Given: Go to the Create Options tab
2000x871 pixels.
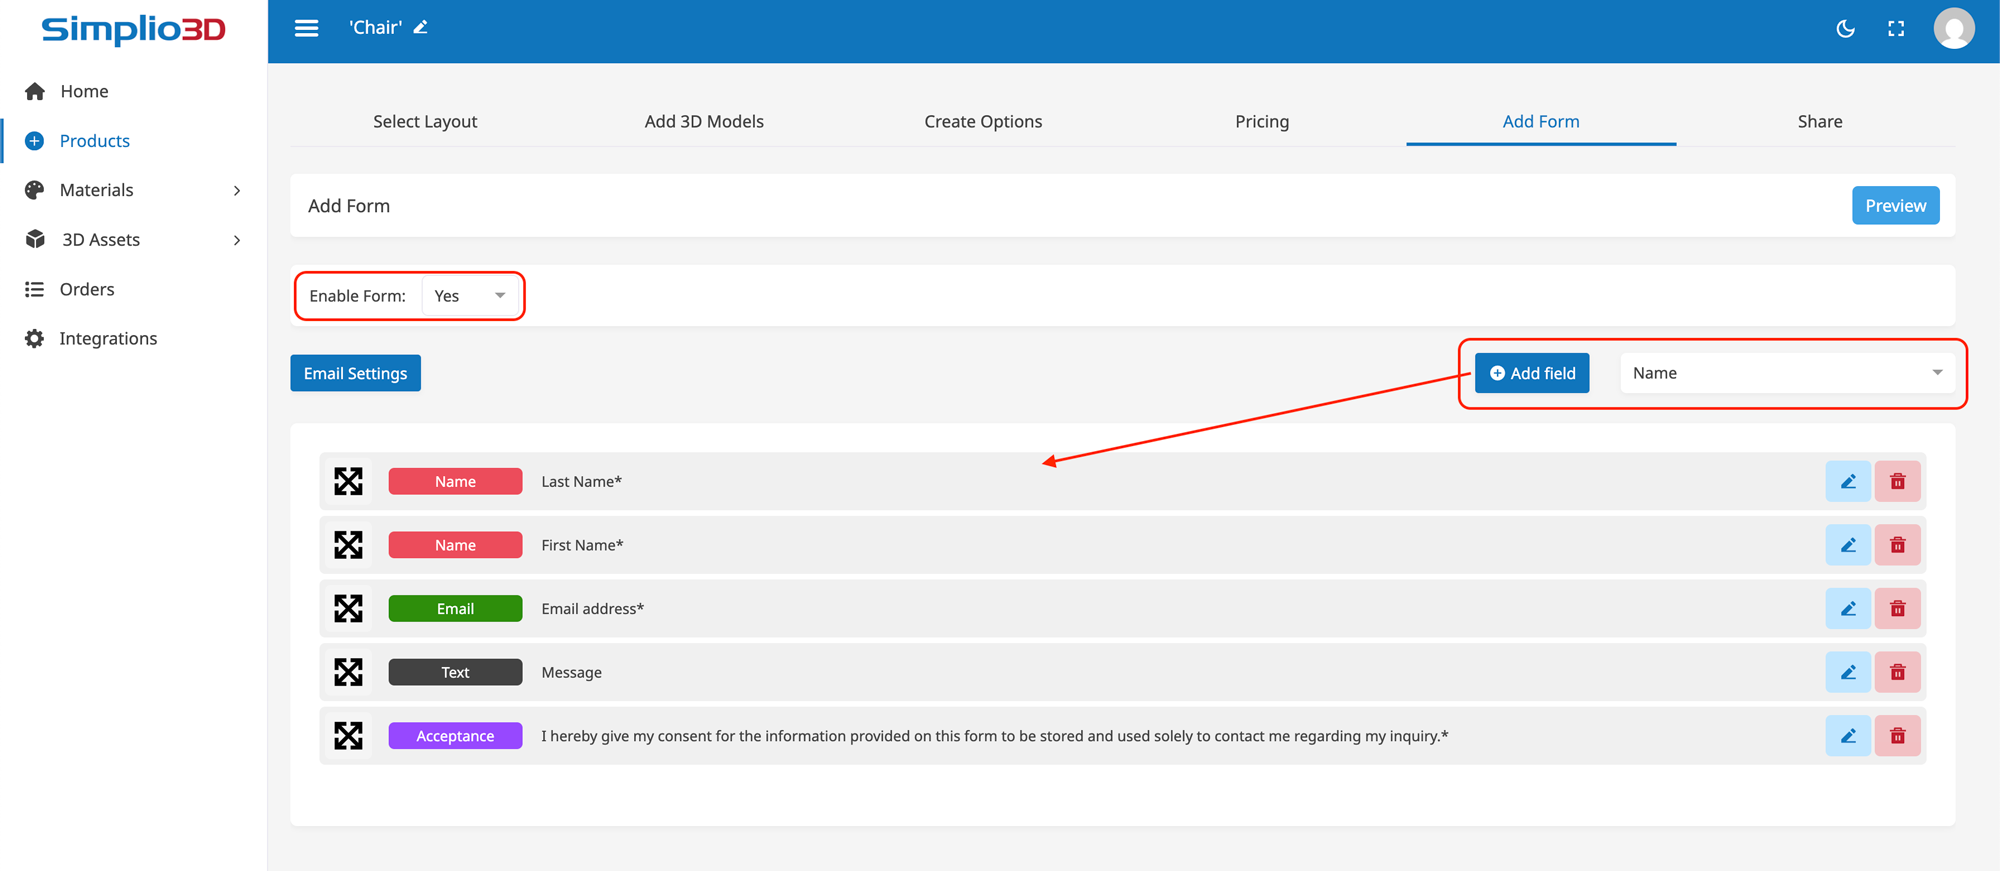Looking at the screenshot, I should click(982, 121).
